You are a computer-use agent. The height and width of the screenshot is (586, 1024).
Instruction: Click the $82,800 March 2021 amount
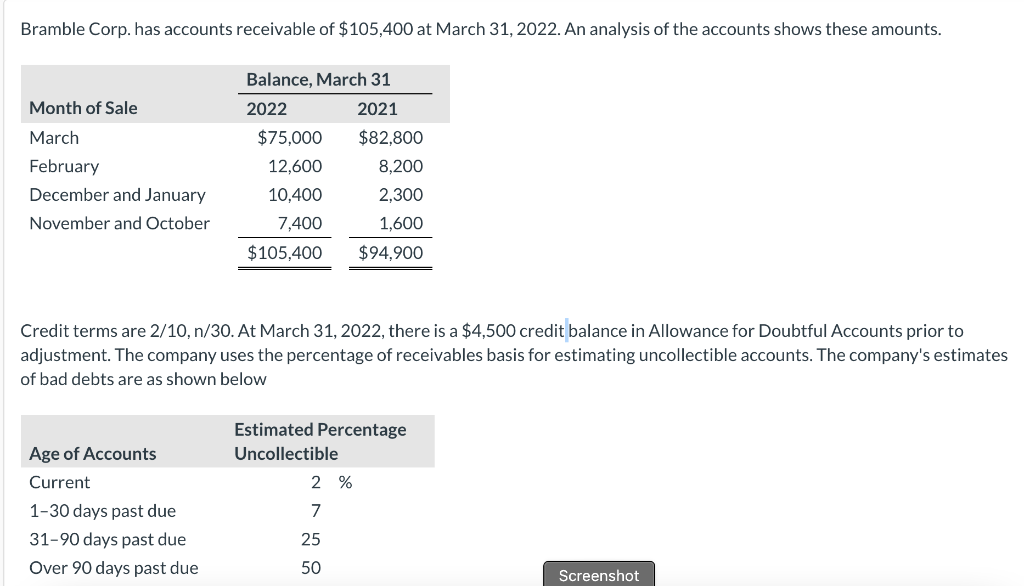pos(391,138)
